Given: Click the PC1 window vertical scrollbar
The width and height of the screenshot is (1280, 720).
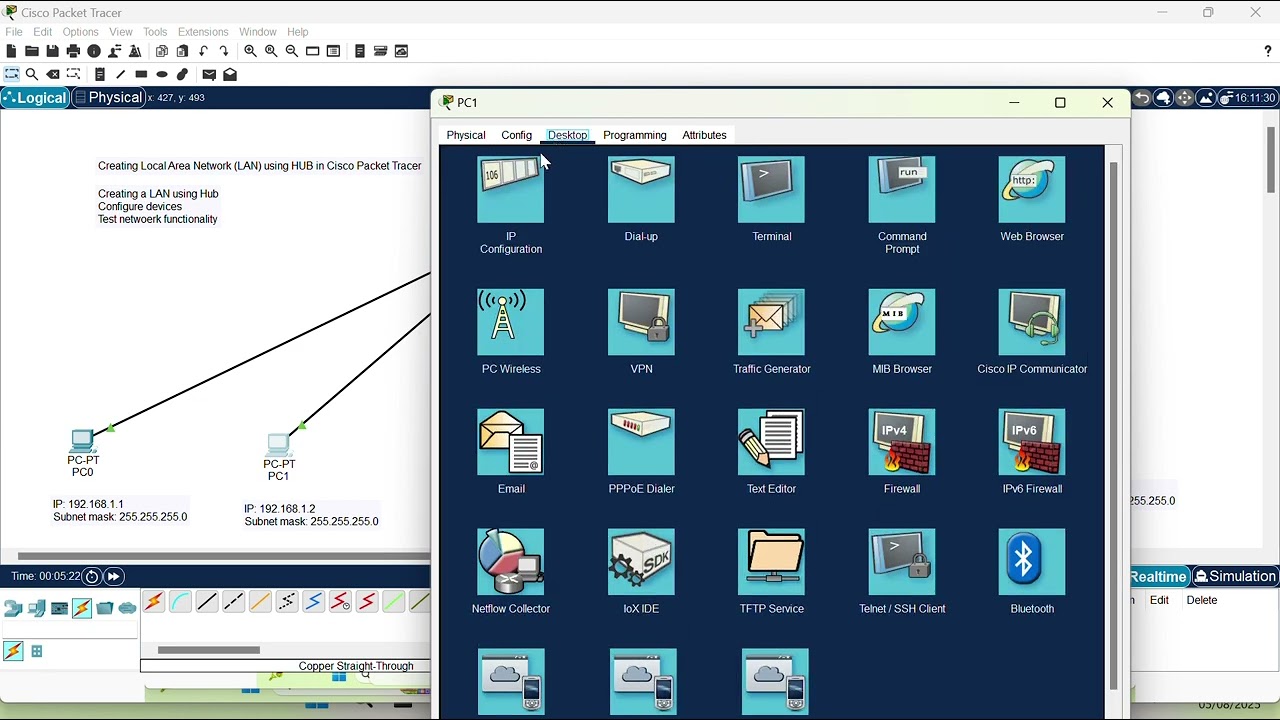Looking at the screenshot, I should coord(1113,425).
